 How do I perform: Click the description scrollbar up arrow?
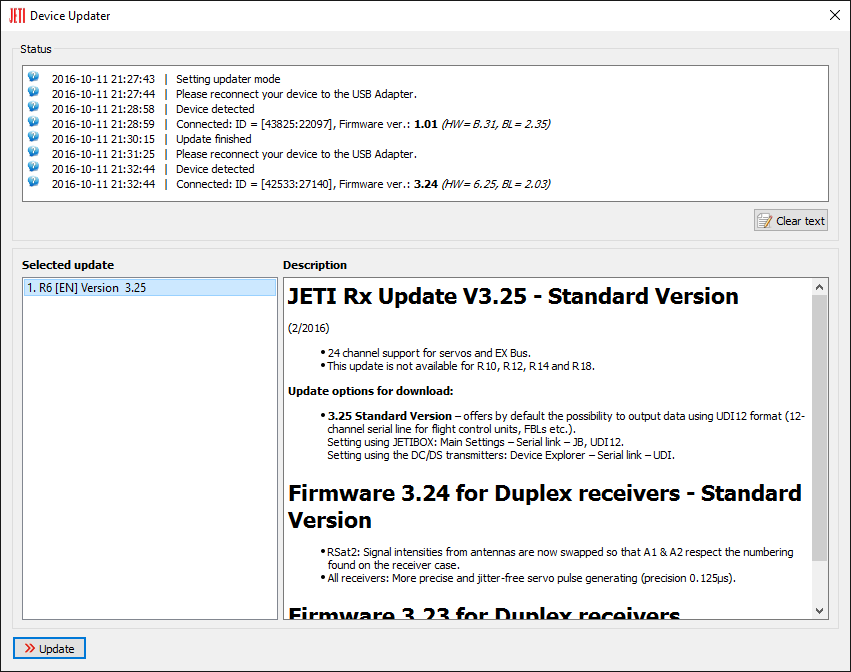click(820, 287)
